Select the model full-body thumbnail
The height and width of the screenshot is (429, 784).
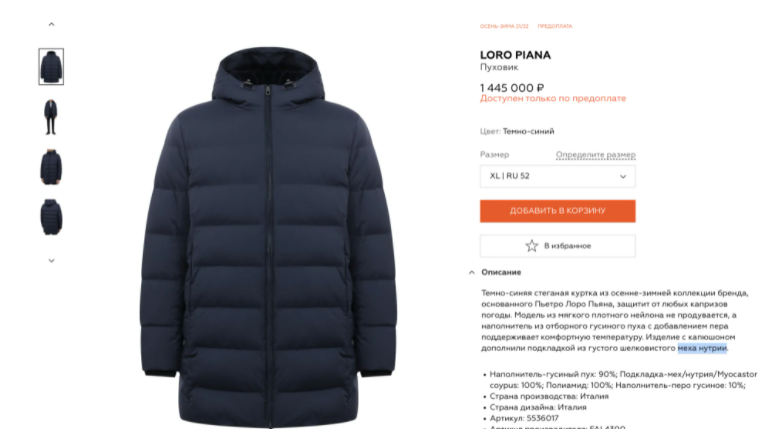pos(50,117)
